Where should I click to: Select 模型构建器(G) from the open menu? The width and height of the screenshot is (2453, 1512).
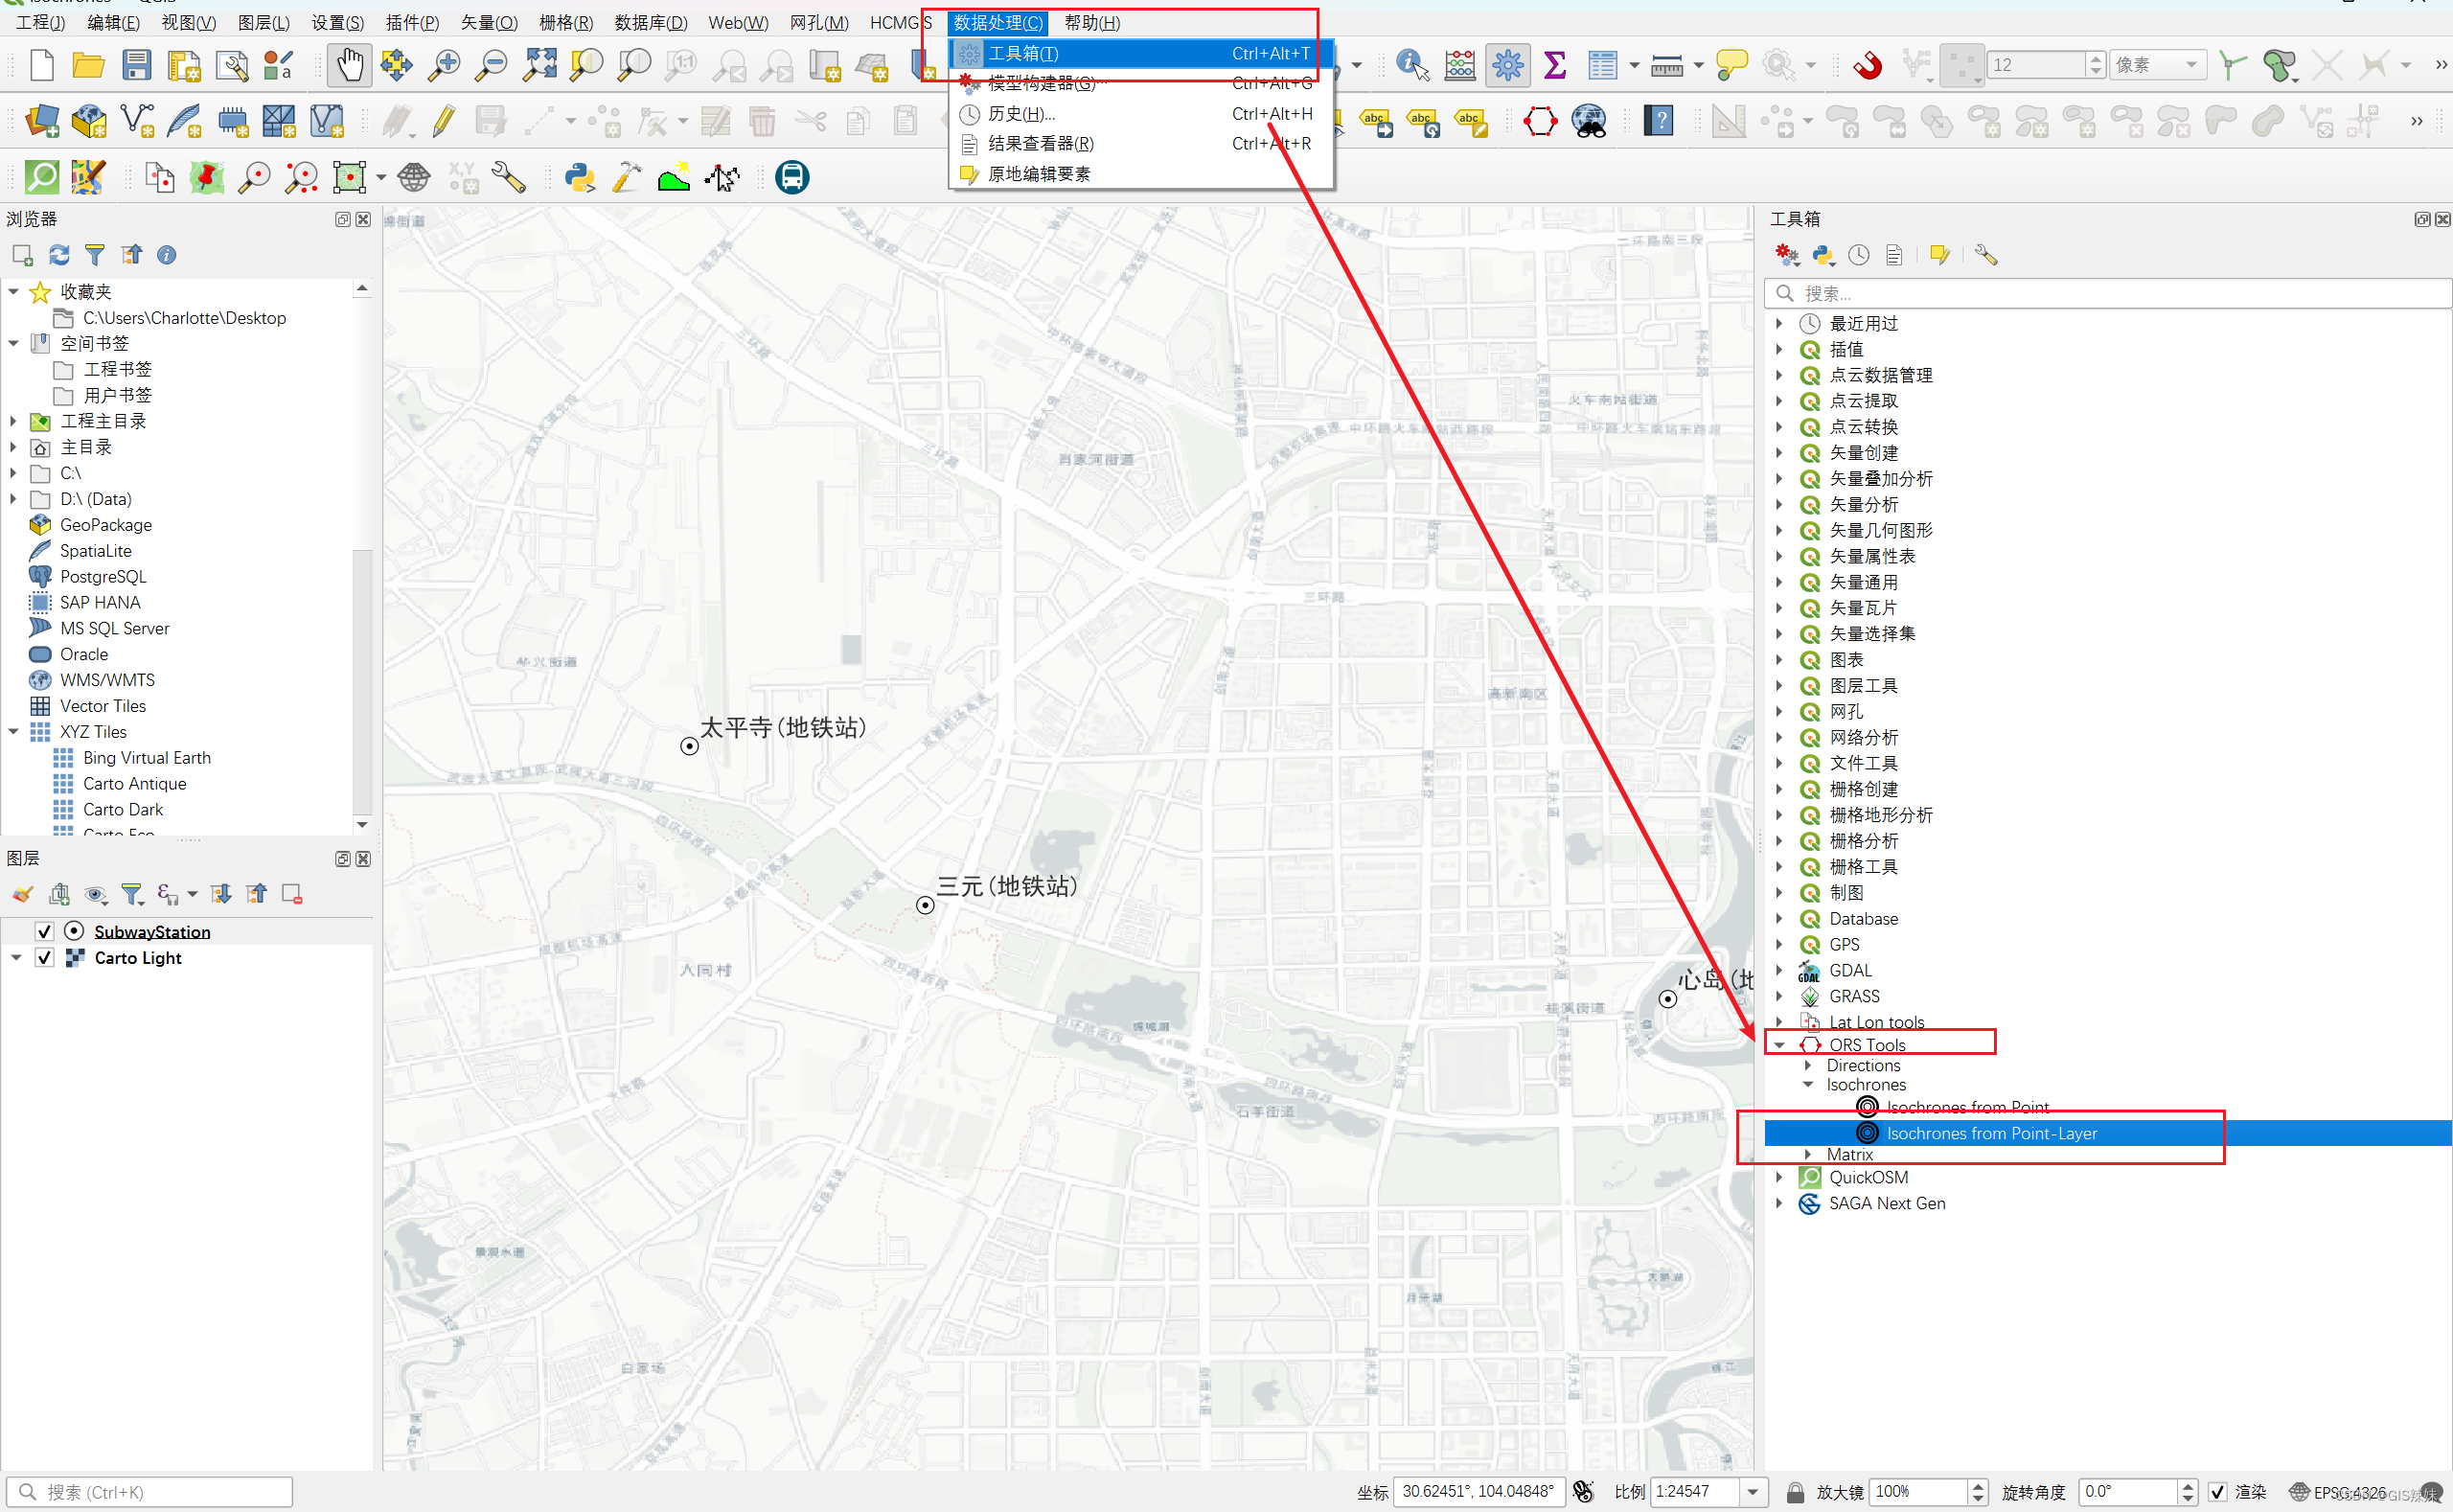1040,84
